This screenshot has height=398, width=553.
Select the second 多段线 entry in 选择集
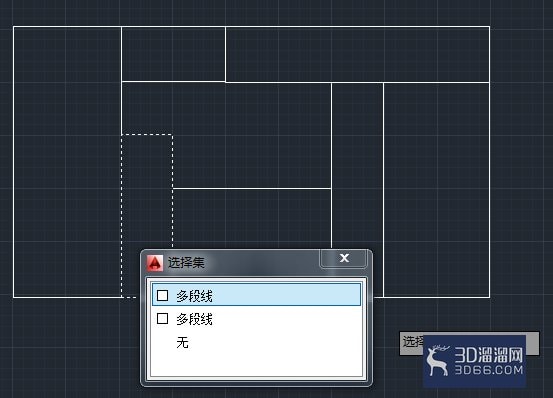pos(256,319)
